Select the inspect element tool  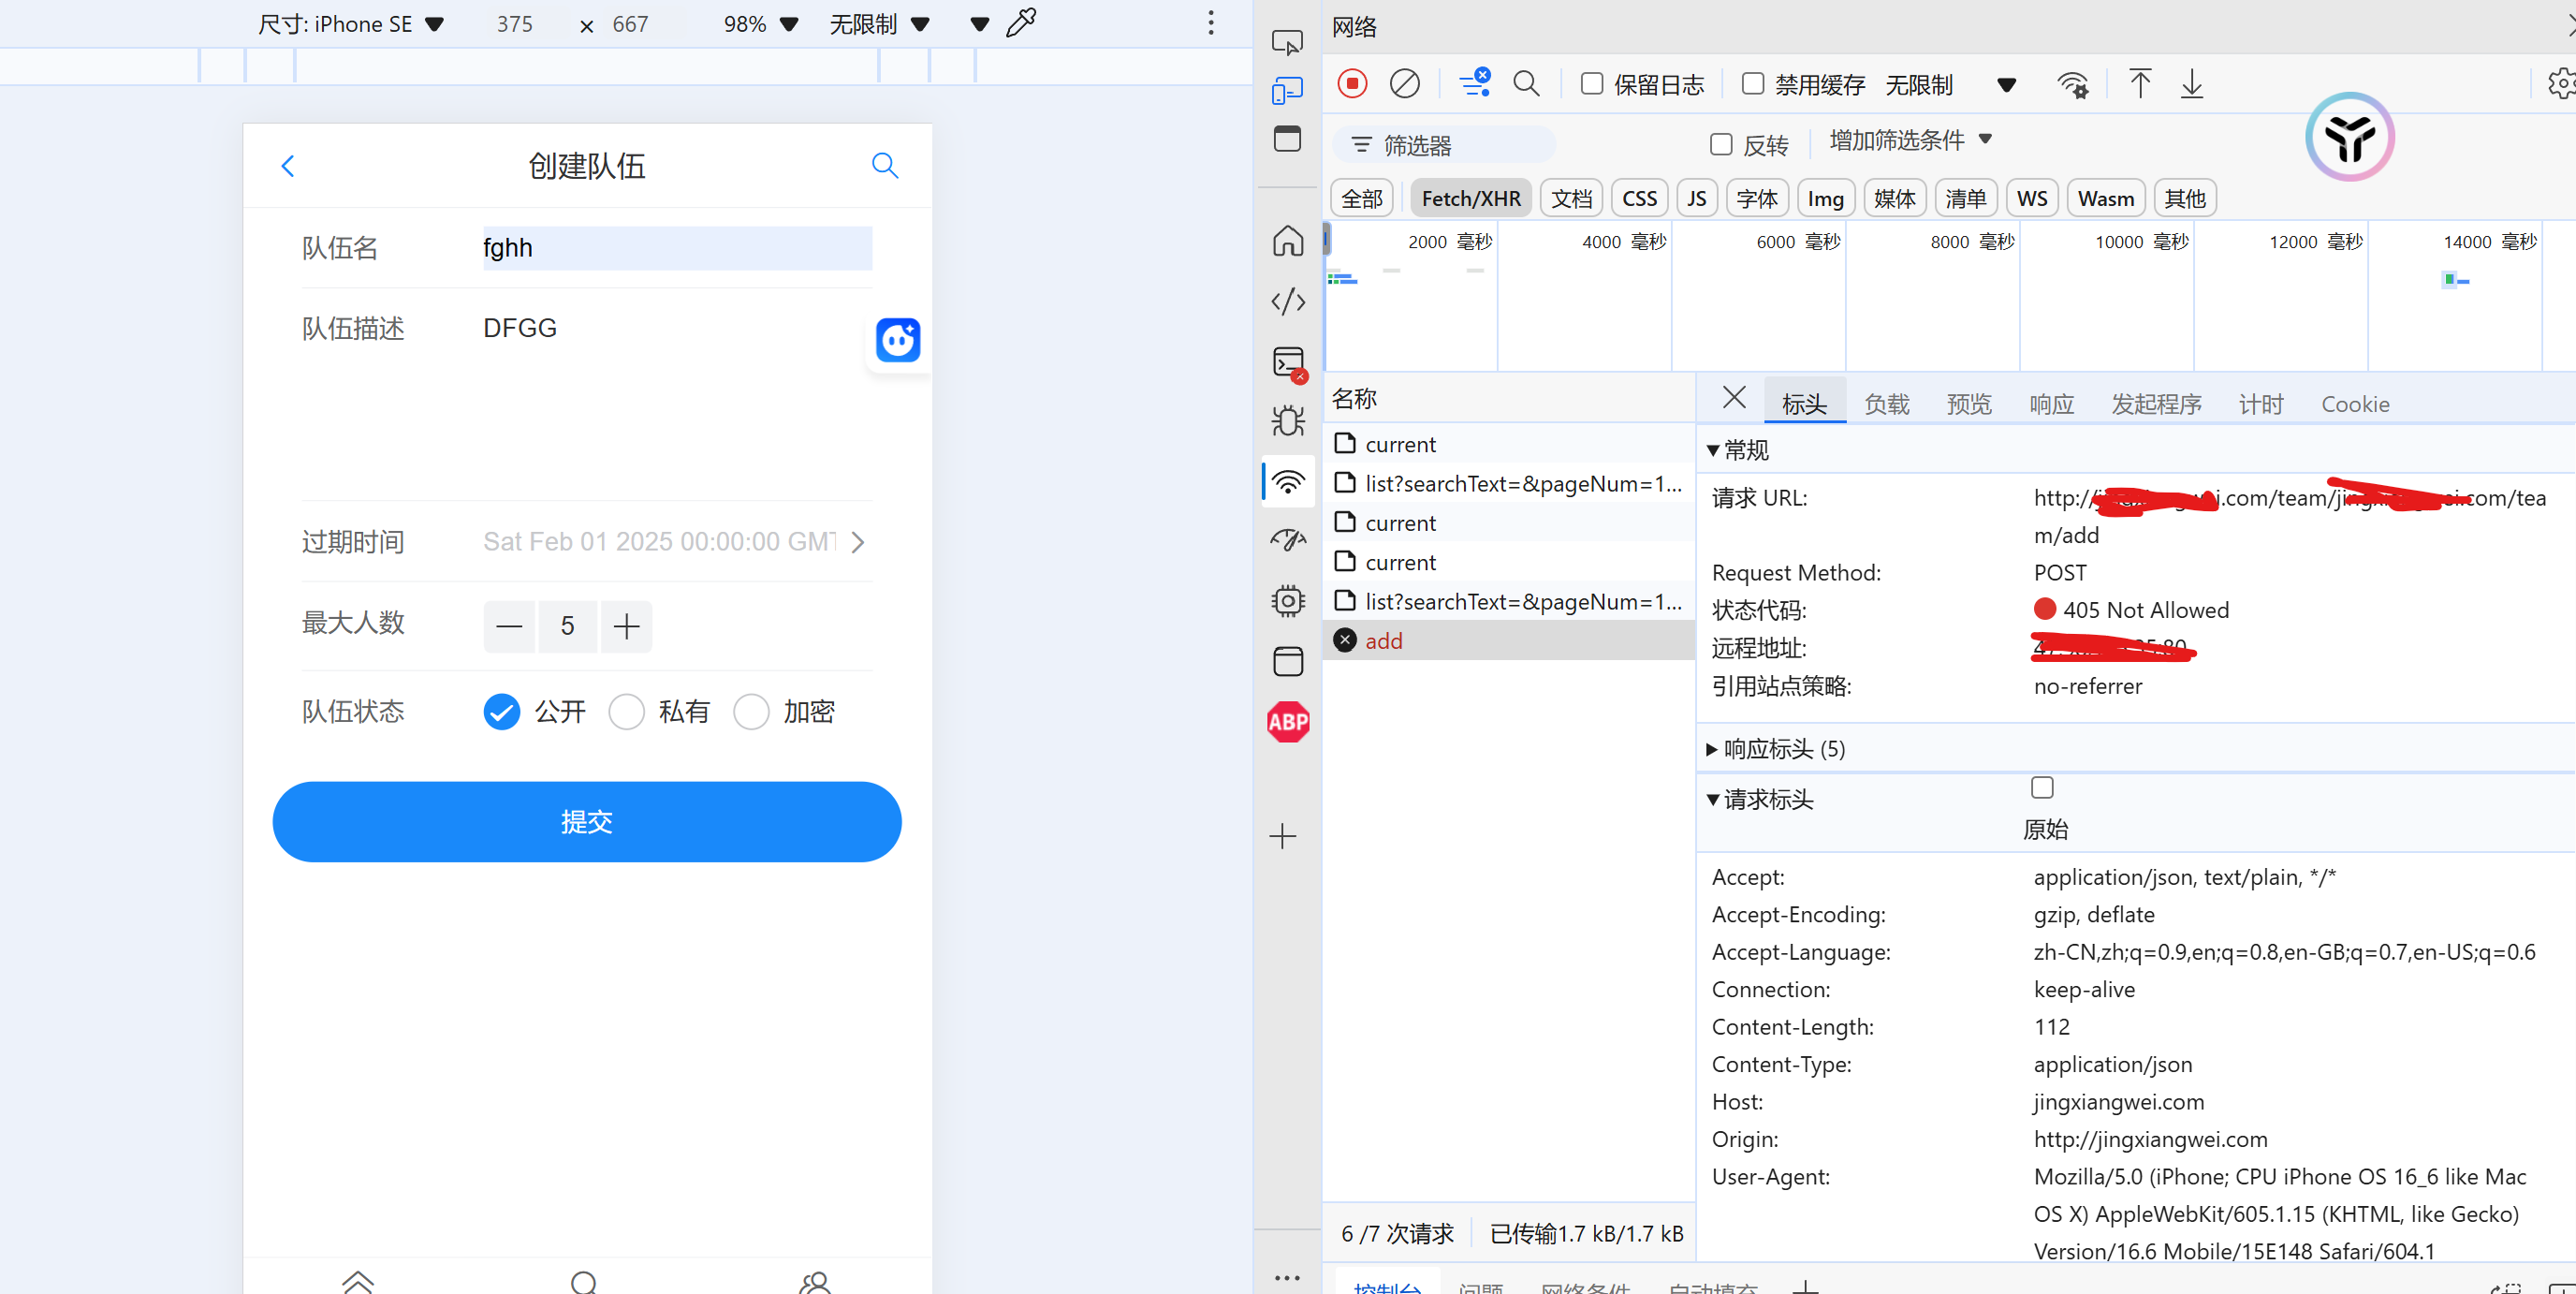click(x=1287, y=42)
